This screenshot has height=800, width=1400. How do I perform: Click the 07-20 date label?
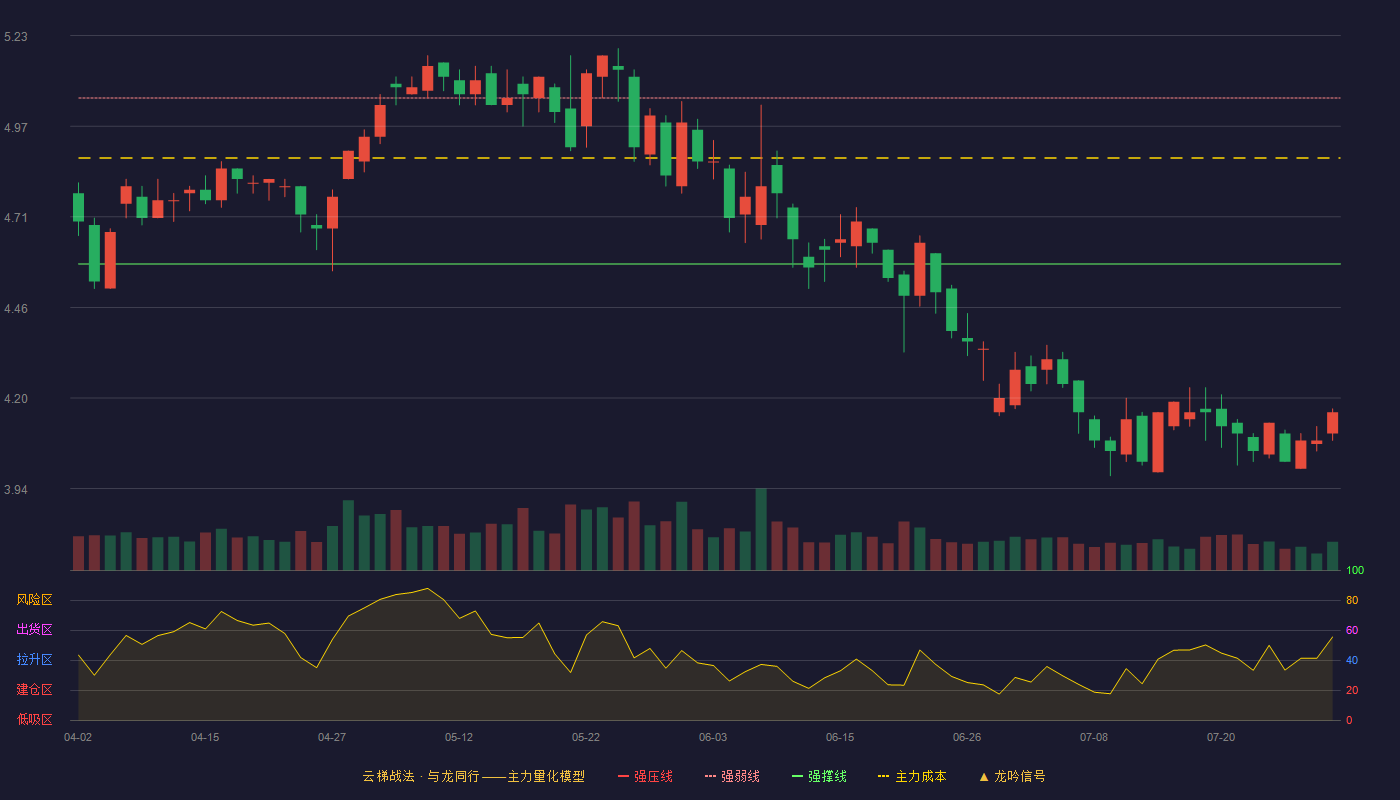tap(1221, 737)
